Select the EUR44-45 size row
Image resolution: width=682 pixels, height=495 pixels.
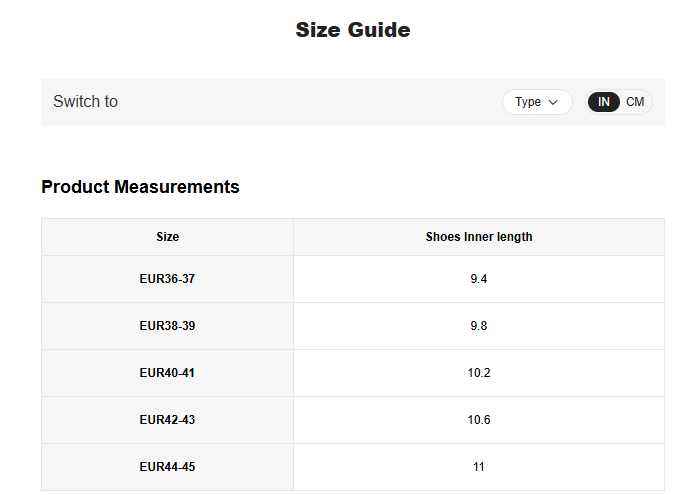pos(167,467)
